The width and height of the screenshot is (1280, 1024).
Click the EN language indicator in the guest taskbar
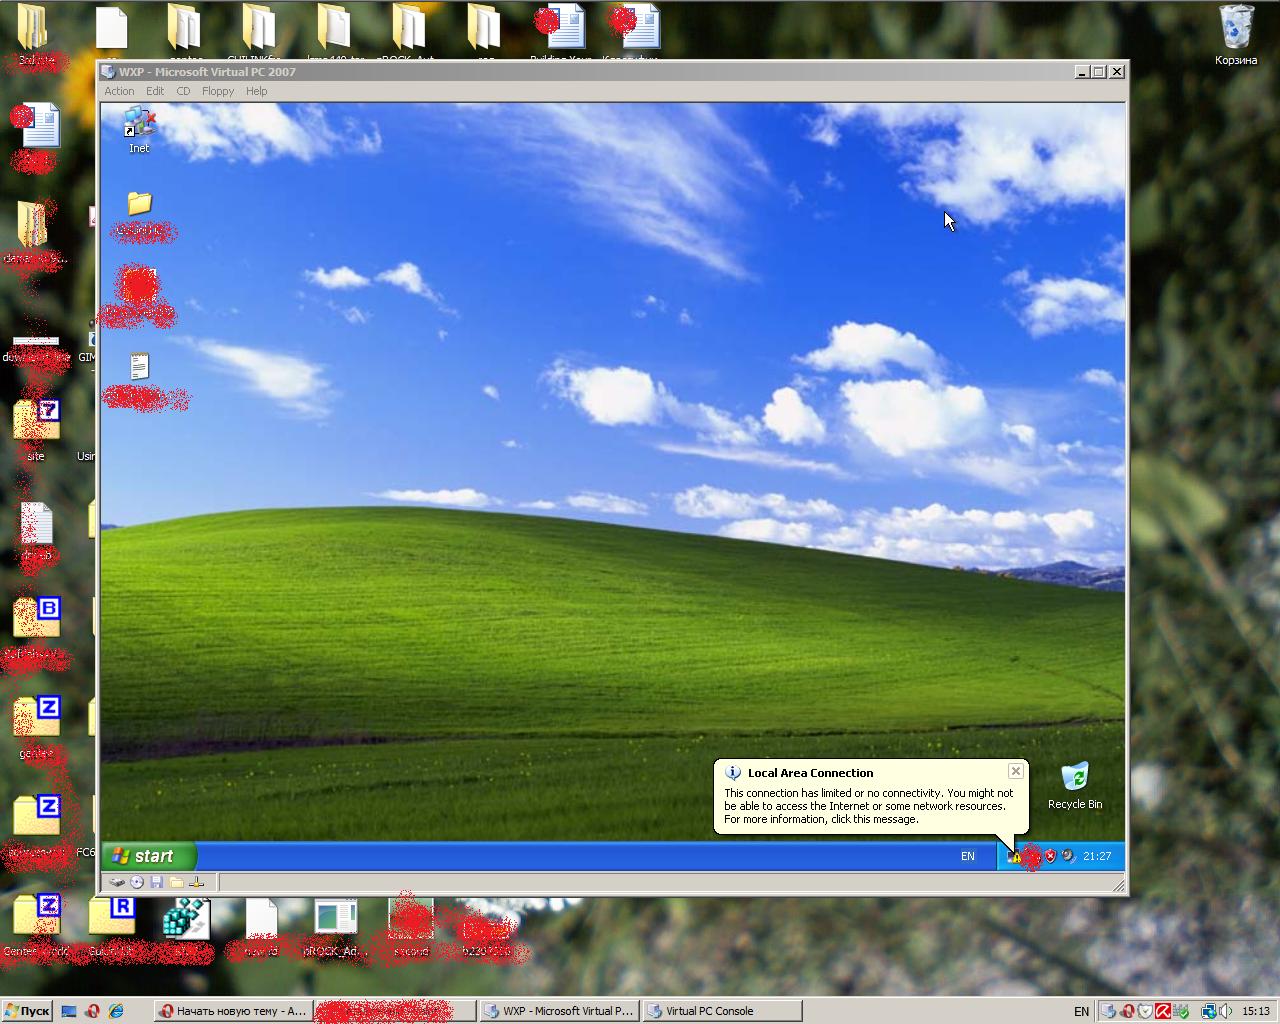click(968, 856)
